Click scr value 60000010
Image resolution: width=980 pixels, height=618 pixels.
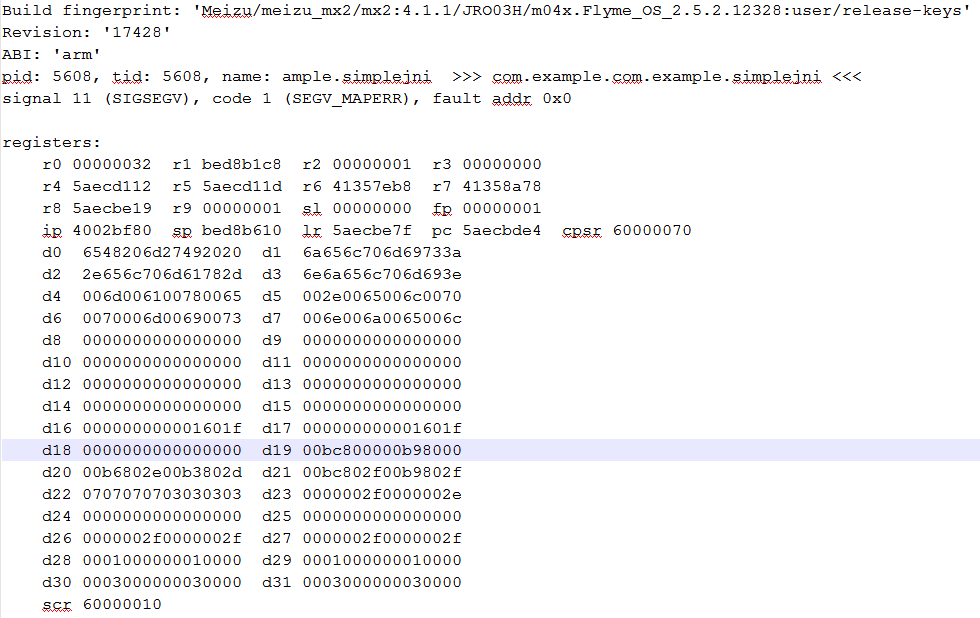[122, 604]
